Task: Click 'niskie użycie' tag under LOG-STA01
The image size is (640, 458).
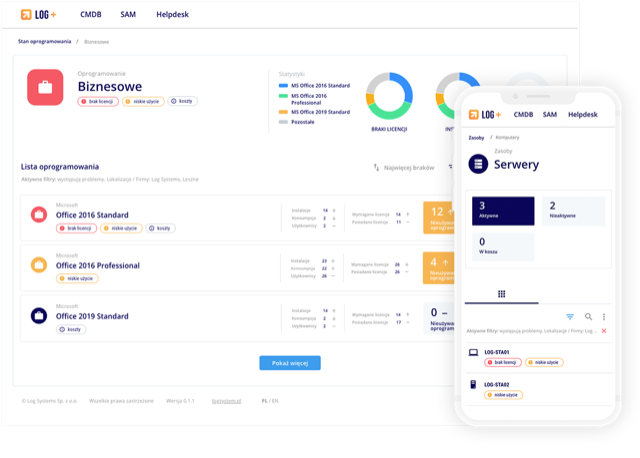Action: tap(544, 362)
